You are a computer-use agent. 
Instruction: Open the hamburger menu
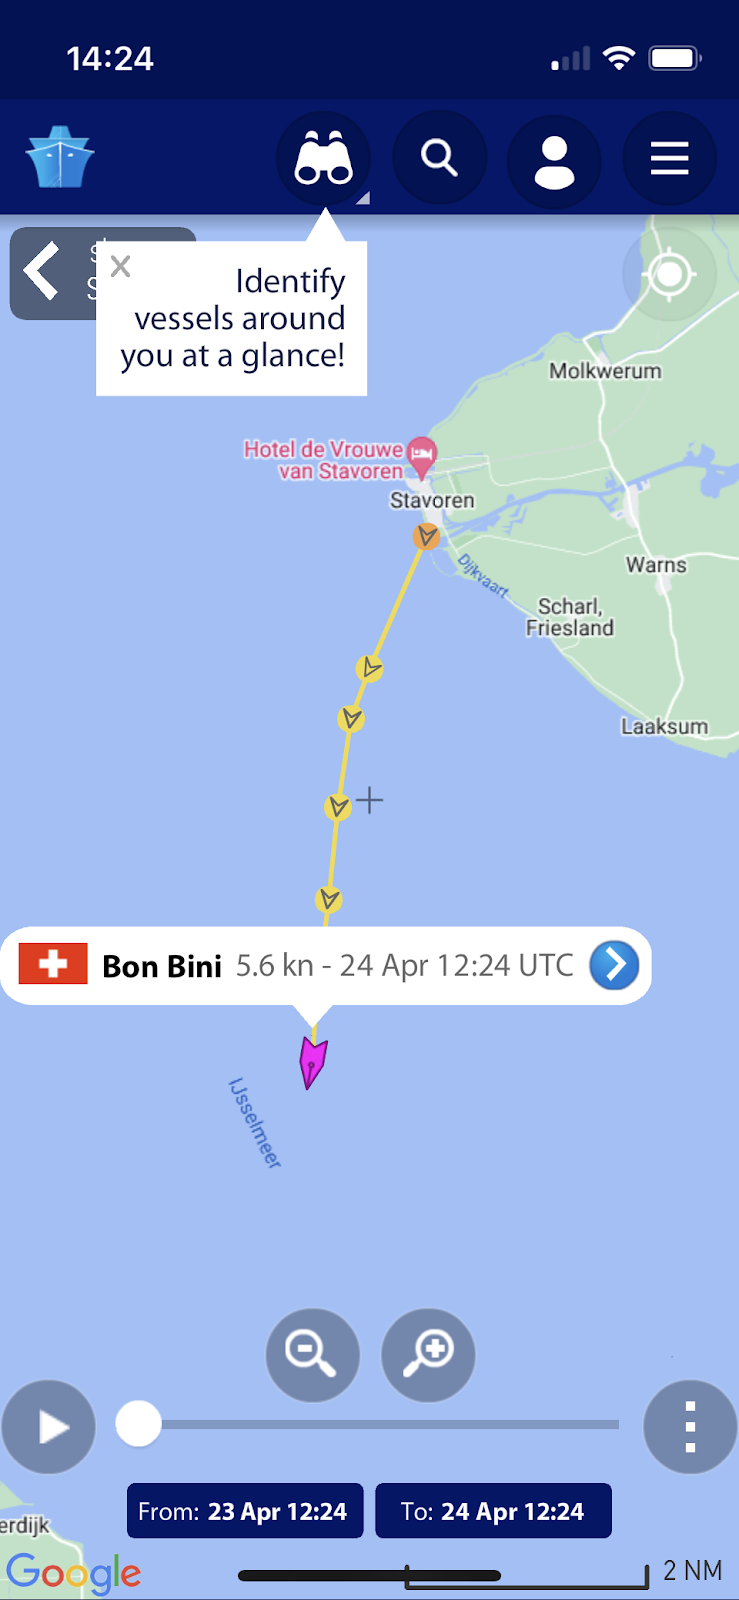tap(669, 158)
